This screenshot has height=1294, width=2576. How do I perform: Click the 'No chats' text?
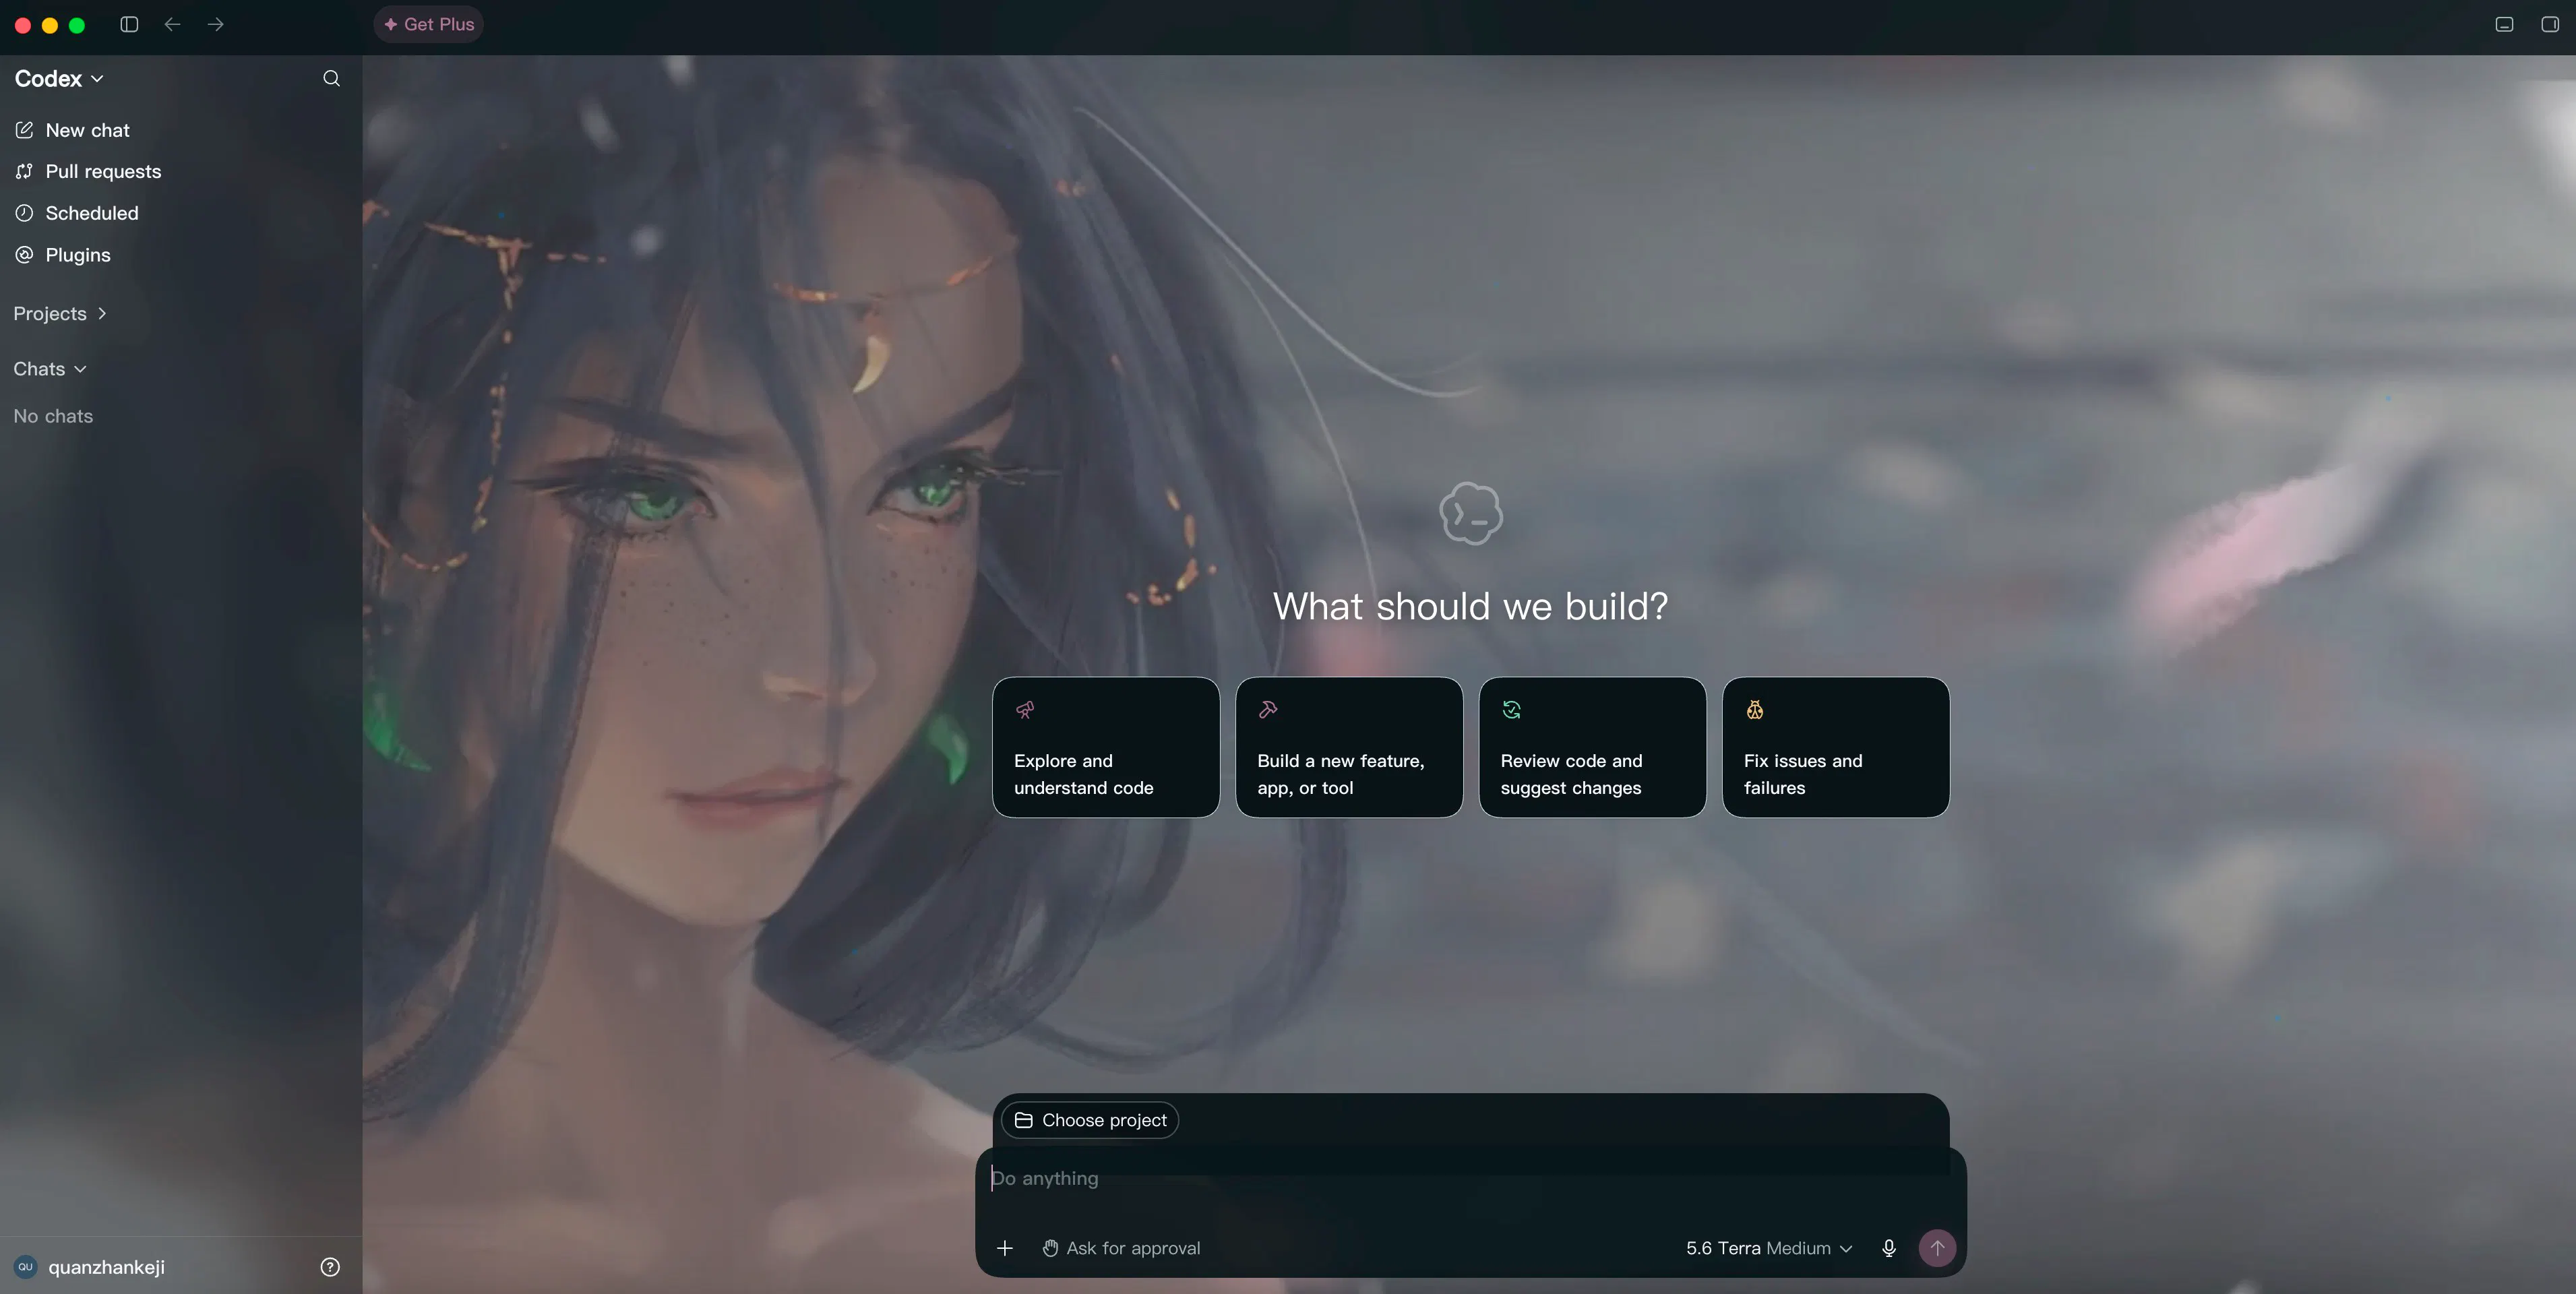point(53,416)
